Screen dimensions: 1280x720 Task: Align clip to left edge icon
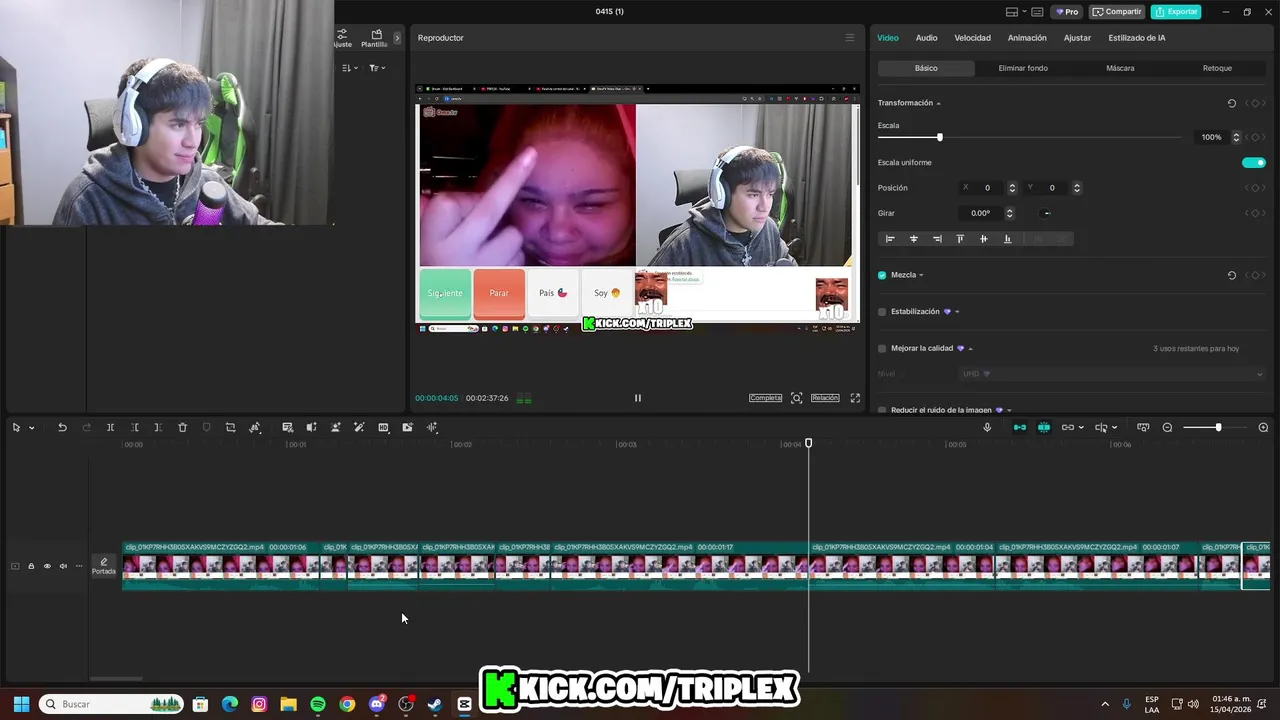(x=890, y=239)
